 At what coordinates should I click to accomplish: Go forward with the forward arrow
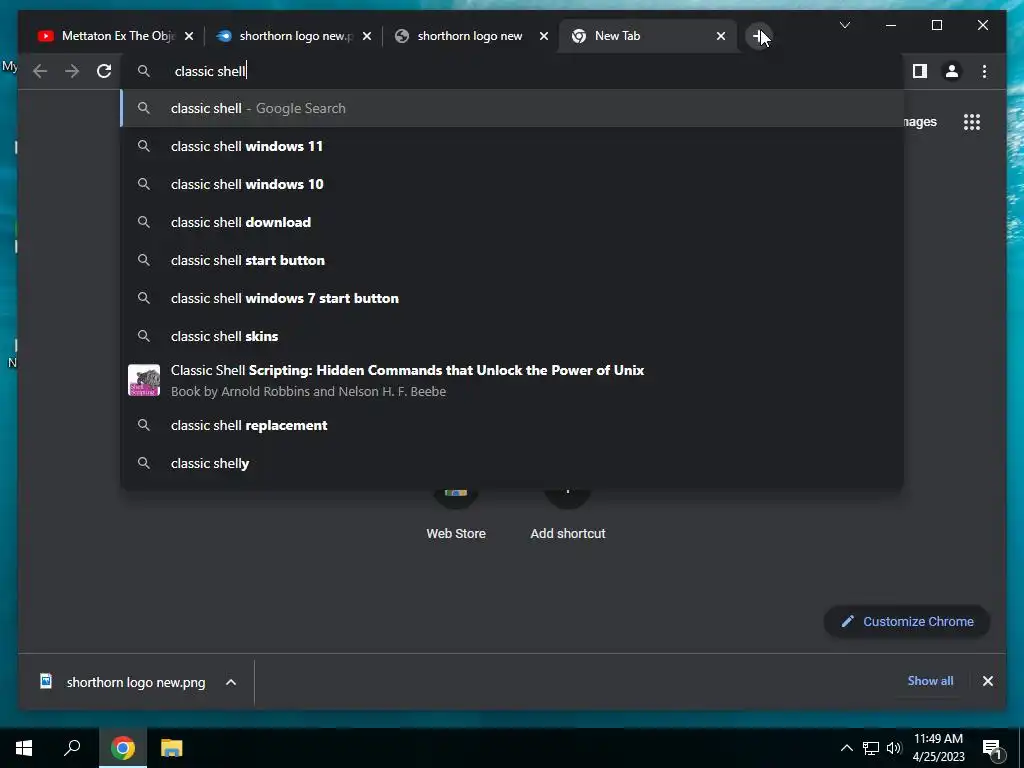[72, 71]
